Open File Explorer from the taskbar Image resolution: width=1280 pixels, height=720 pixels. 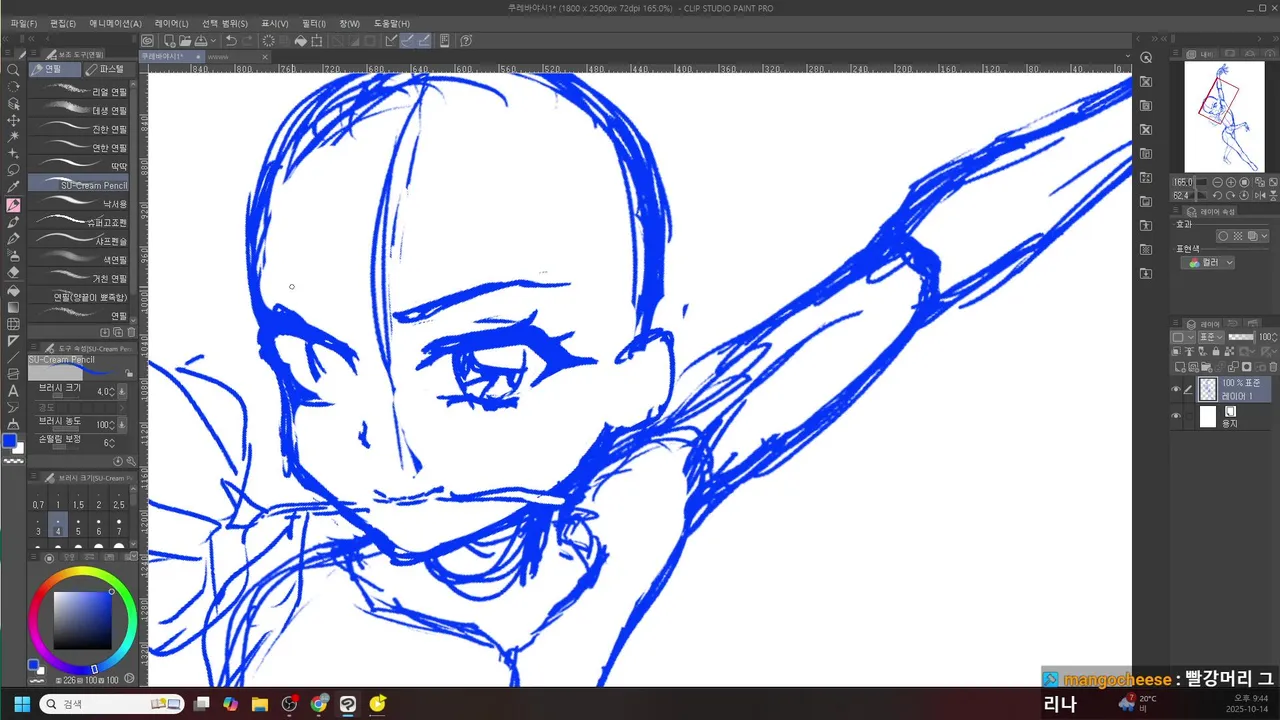tap(260, 704)
